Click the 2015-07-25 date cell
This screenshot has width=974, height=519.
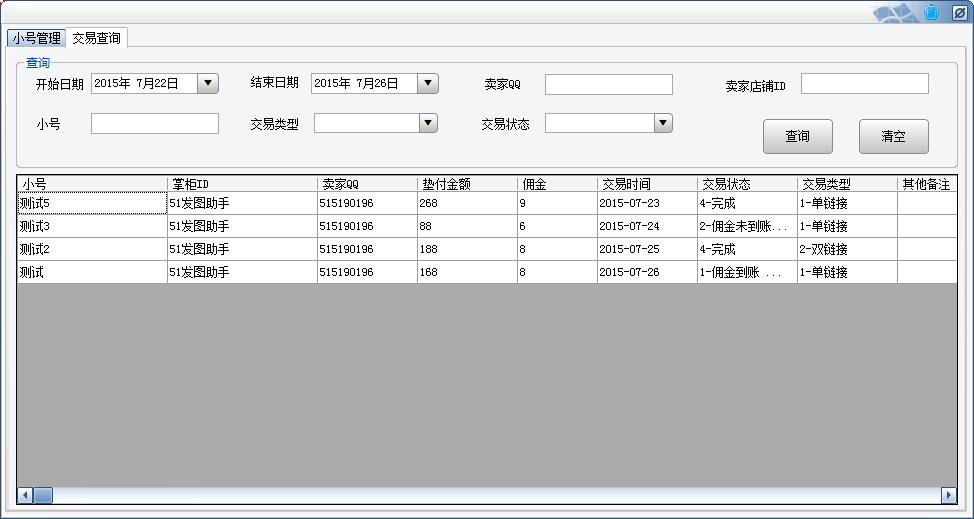coord(647,249)
